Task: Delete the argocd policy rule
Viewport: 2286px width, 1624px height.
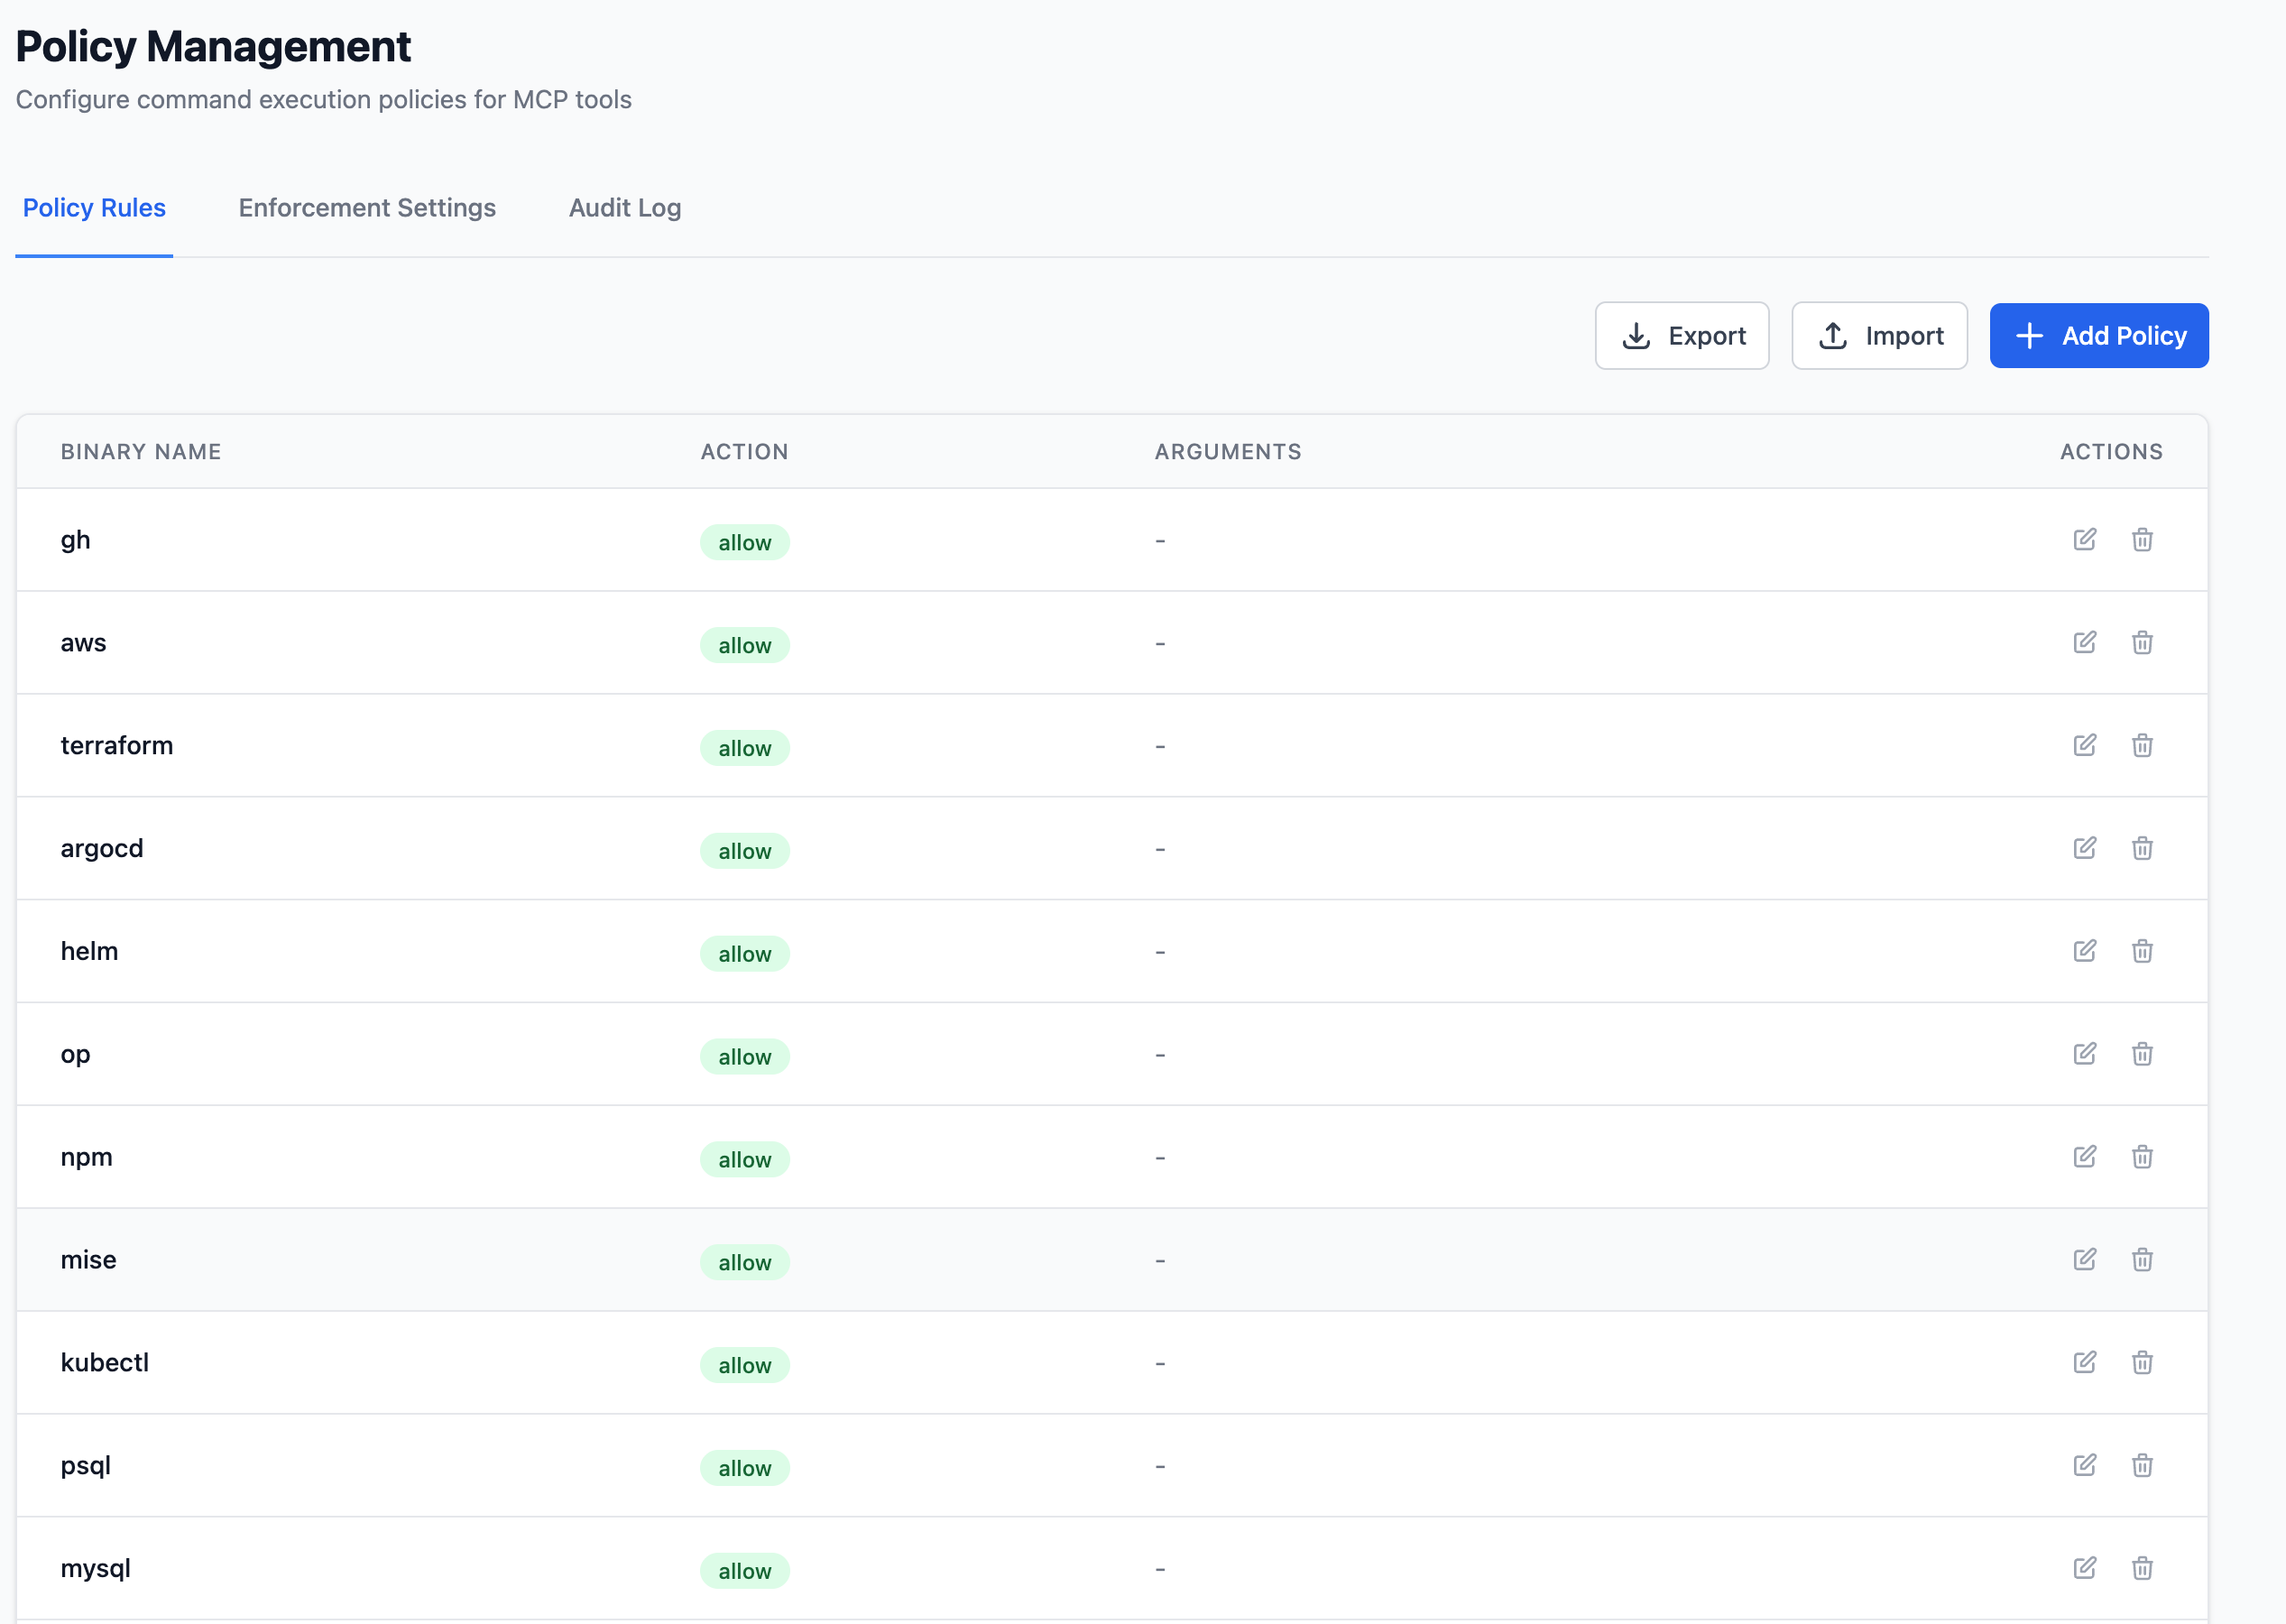Action: 2142,849
